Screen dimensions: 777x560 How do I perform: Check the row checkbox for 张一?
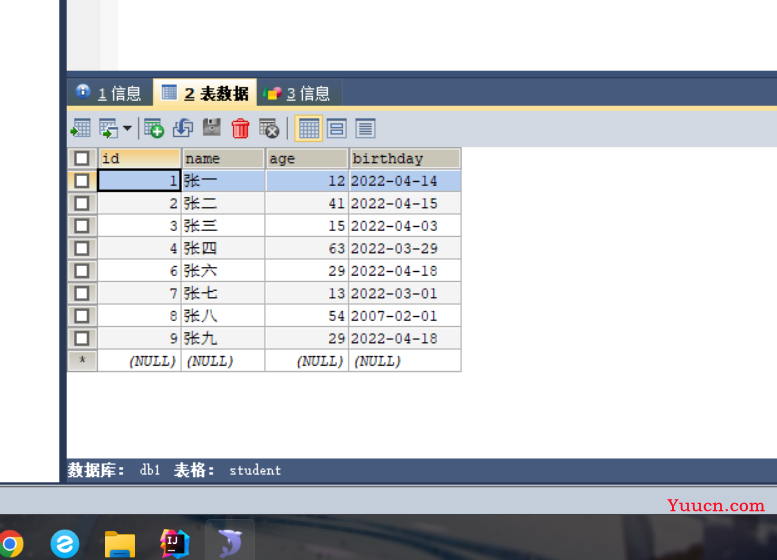pyautogui.click(x=82, y=181)
